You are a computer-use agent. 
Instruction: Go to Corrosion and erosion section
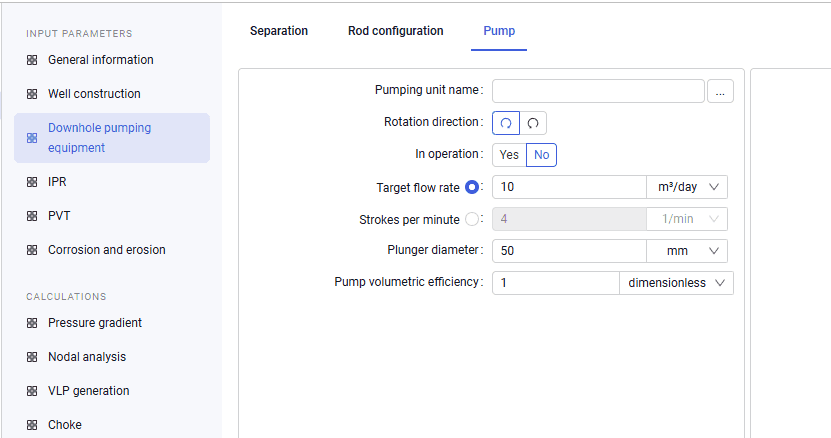point(107,250)
